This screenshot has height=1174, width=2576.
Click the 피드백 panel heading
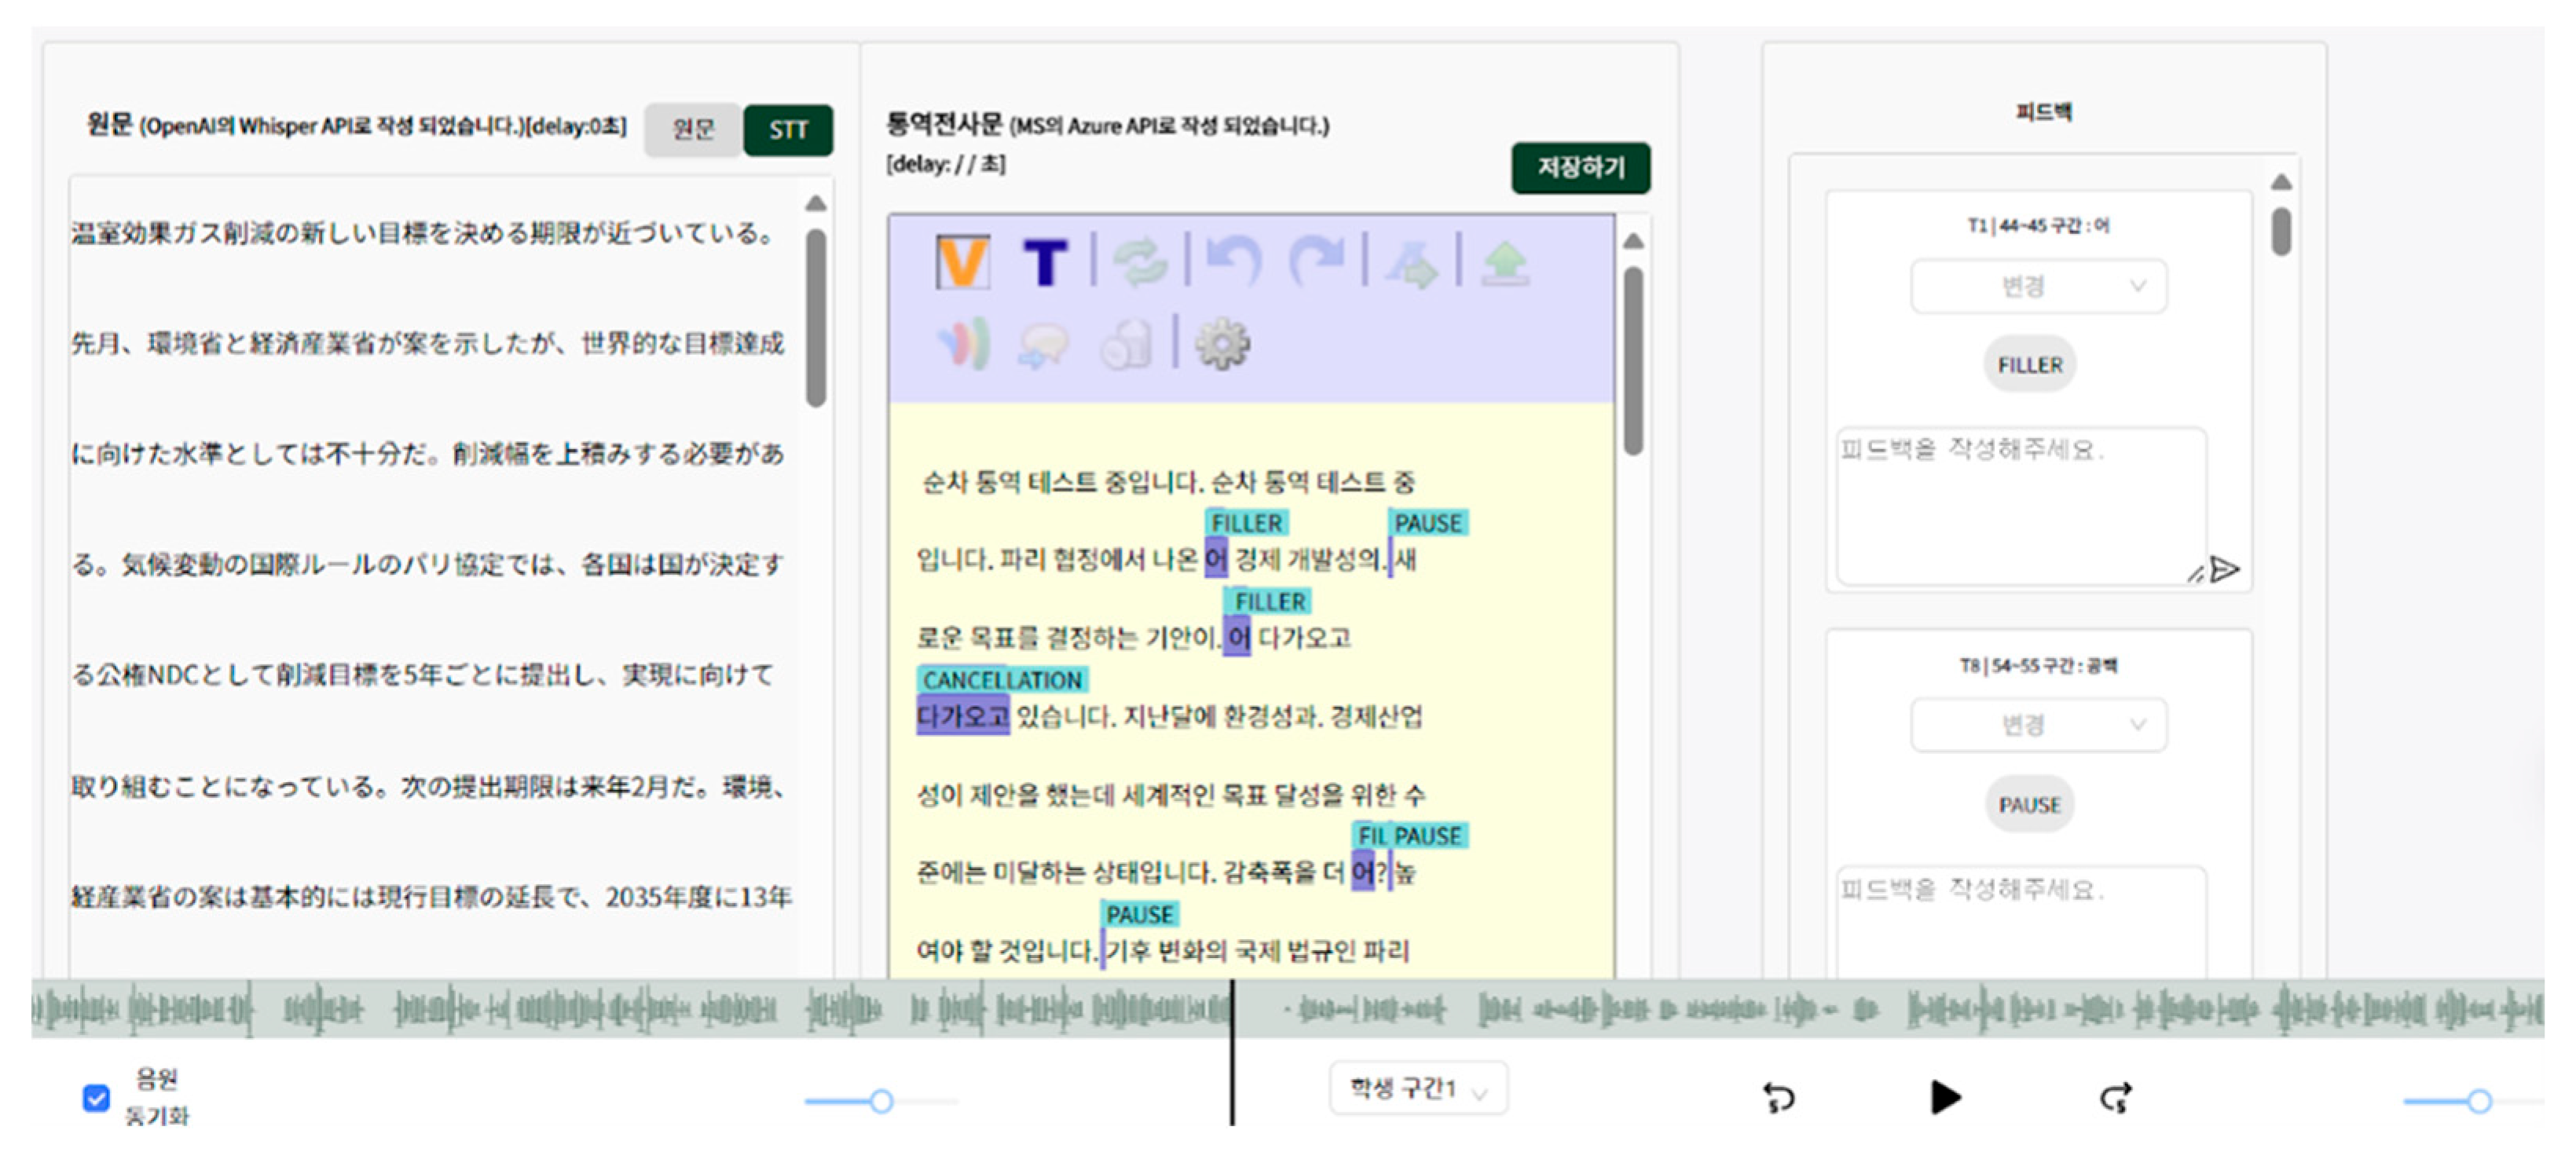(x=2044, y=112)
